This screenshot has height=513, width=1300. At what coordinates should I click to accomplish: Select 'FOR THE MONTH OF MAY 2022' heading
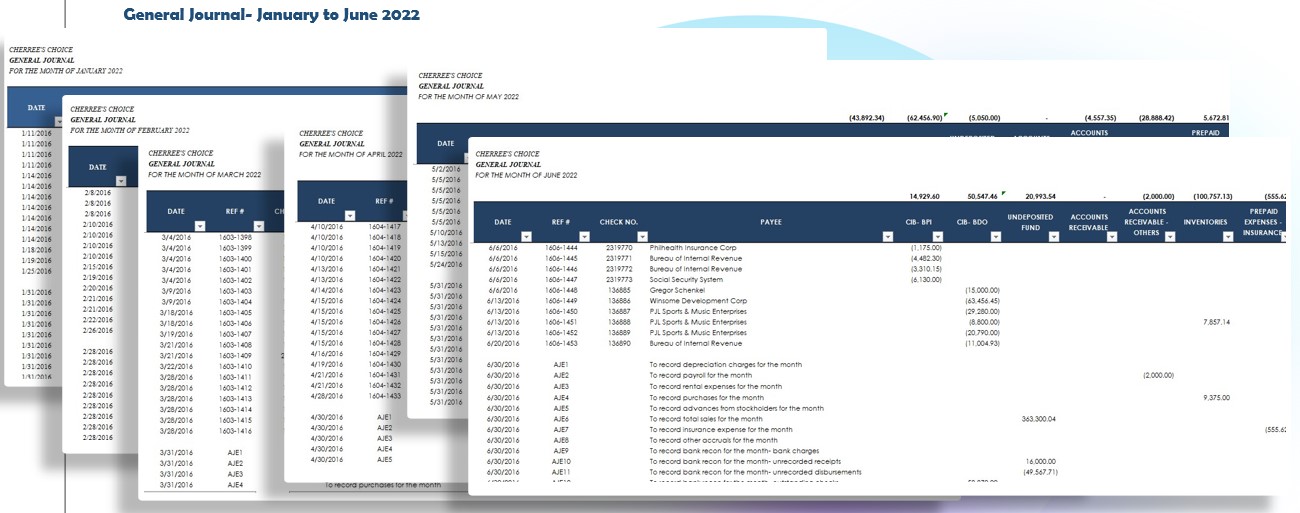point(468,96)
